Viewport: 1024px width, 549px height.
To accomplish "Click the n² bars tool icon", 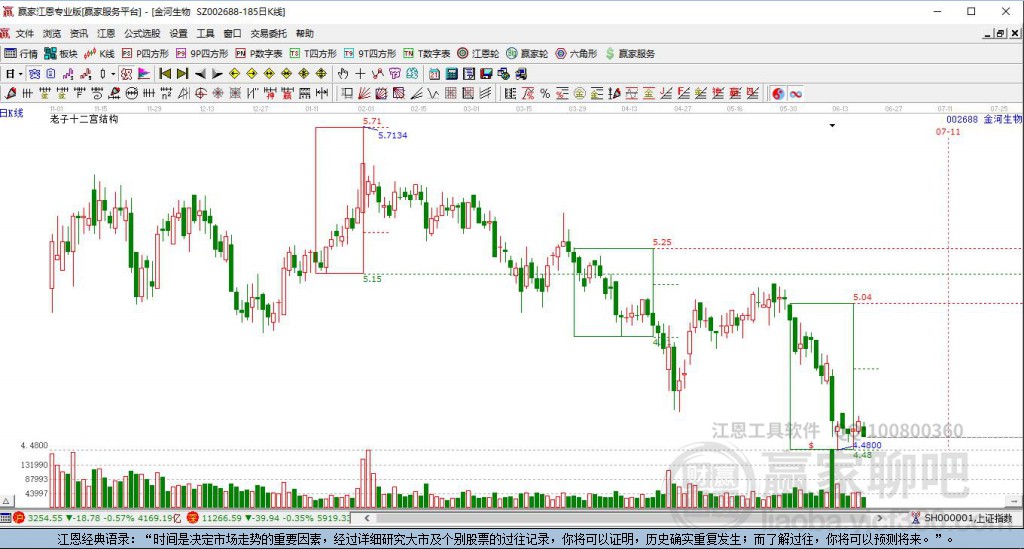I will (x=166, y=93).
